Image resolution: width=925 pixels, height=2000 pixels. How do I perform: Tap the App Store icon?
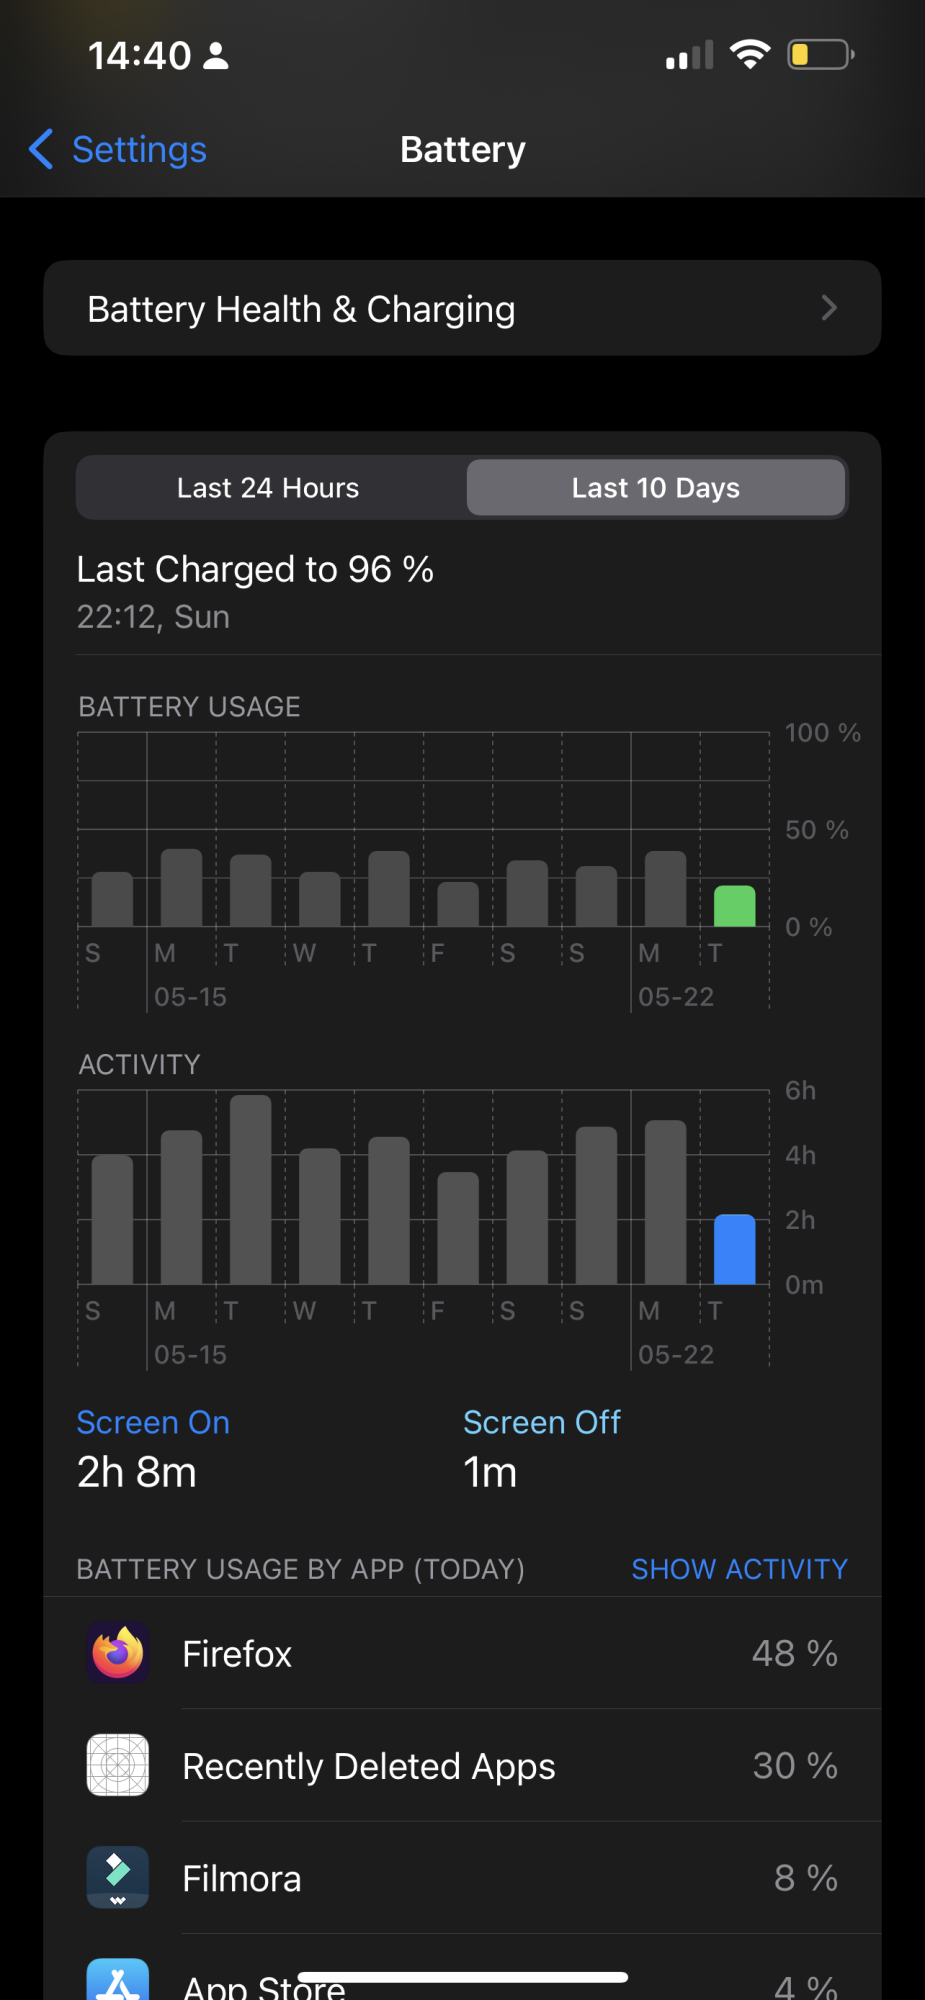[x=118, y=1980]
